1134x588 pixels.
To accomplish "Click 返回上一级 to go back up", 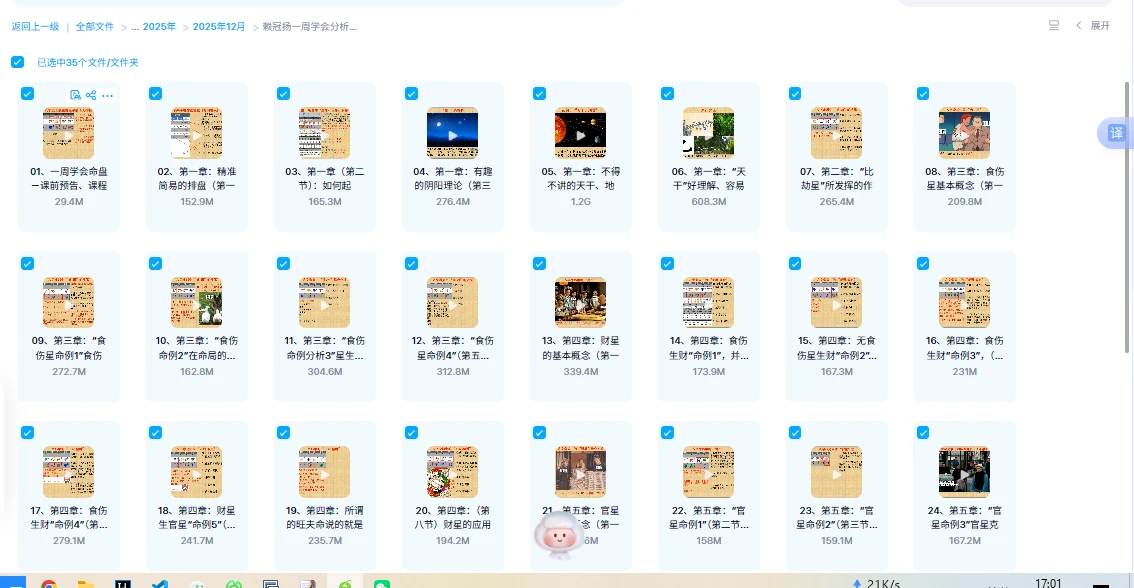I will 35,27.
